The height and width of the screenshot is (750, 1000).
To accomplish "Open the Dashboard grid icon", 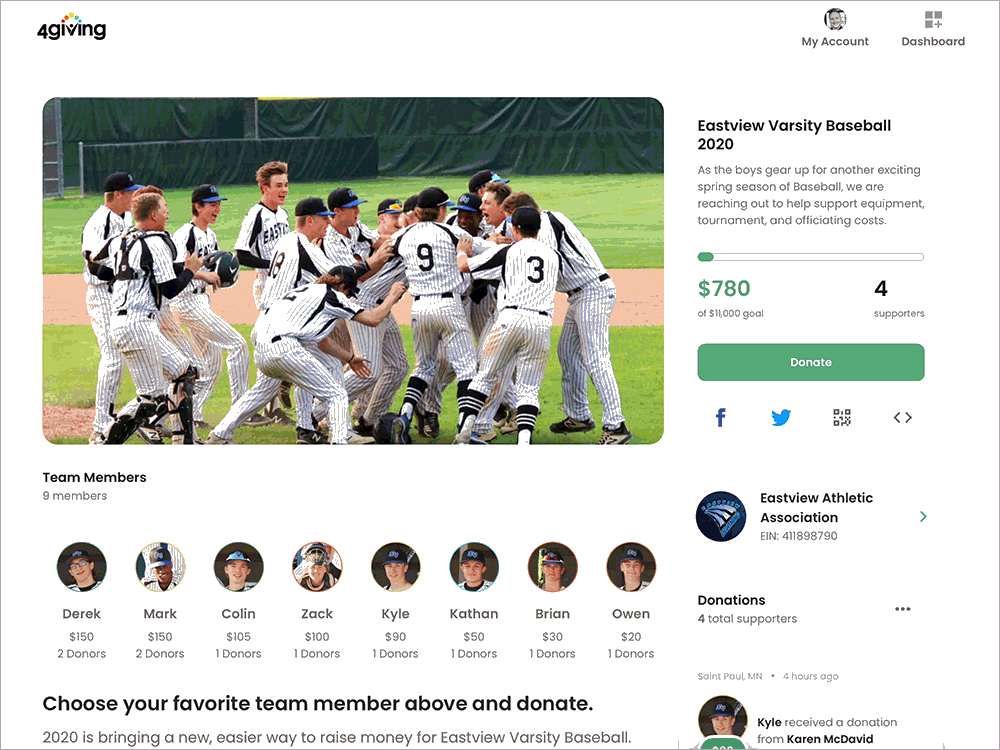I will [933, 20].
